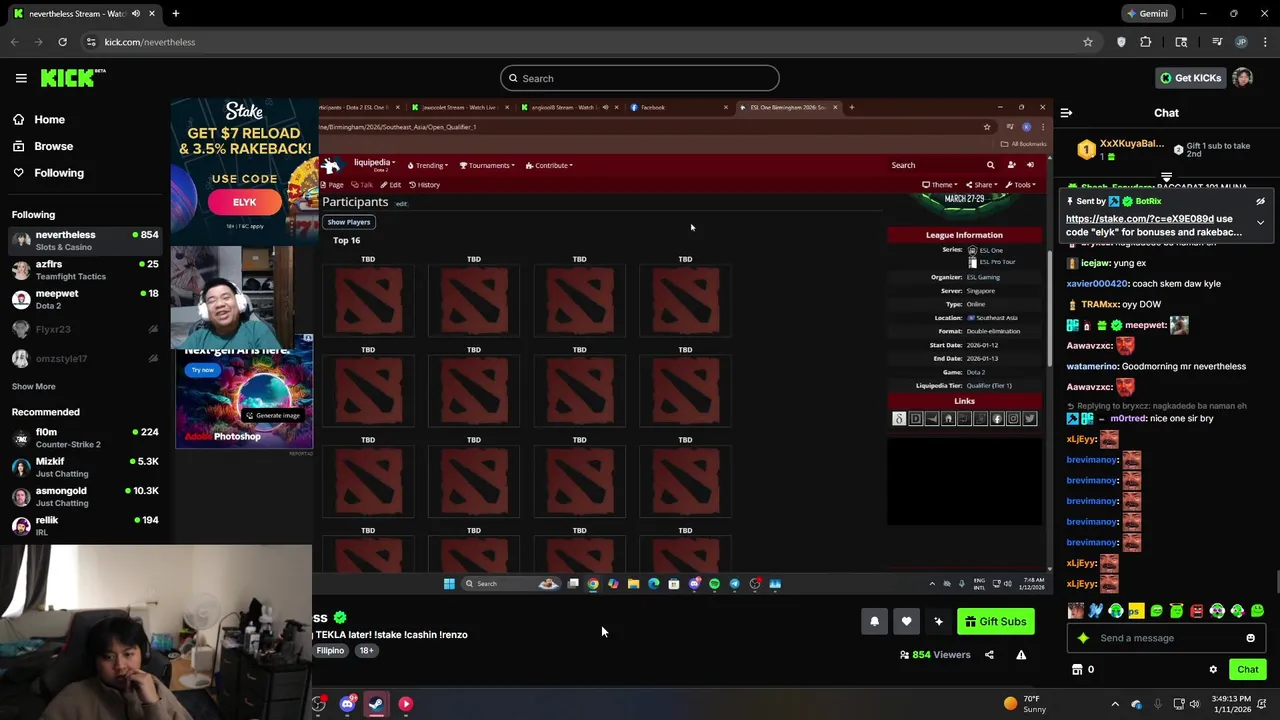Collapse the chat panel with arrow icon
This screenshot has height=720, width=1280.
[x=1066, y=113]
